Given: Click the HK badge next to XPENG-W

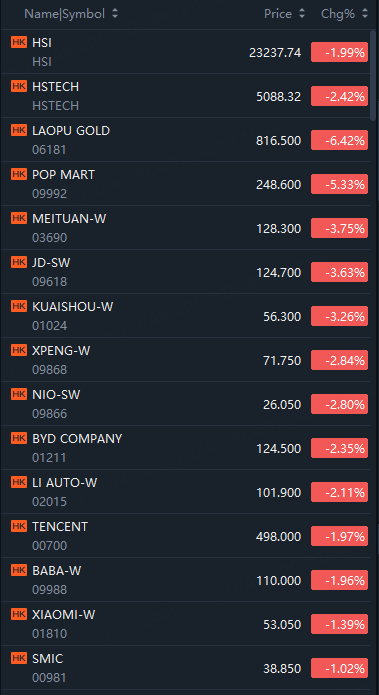Looking at the screenshot, I should tap(19, 350).
